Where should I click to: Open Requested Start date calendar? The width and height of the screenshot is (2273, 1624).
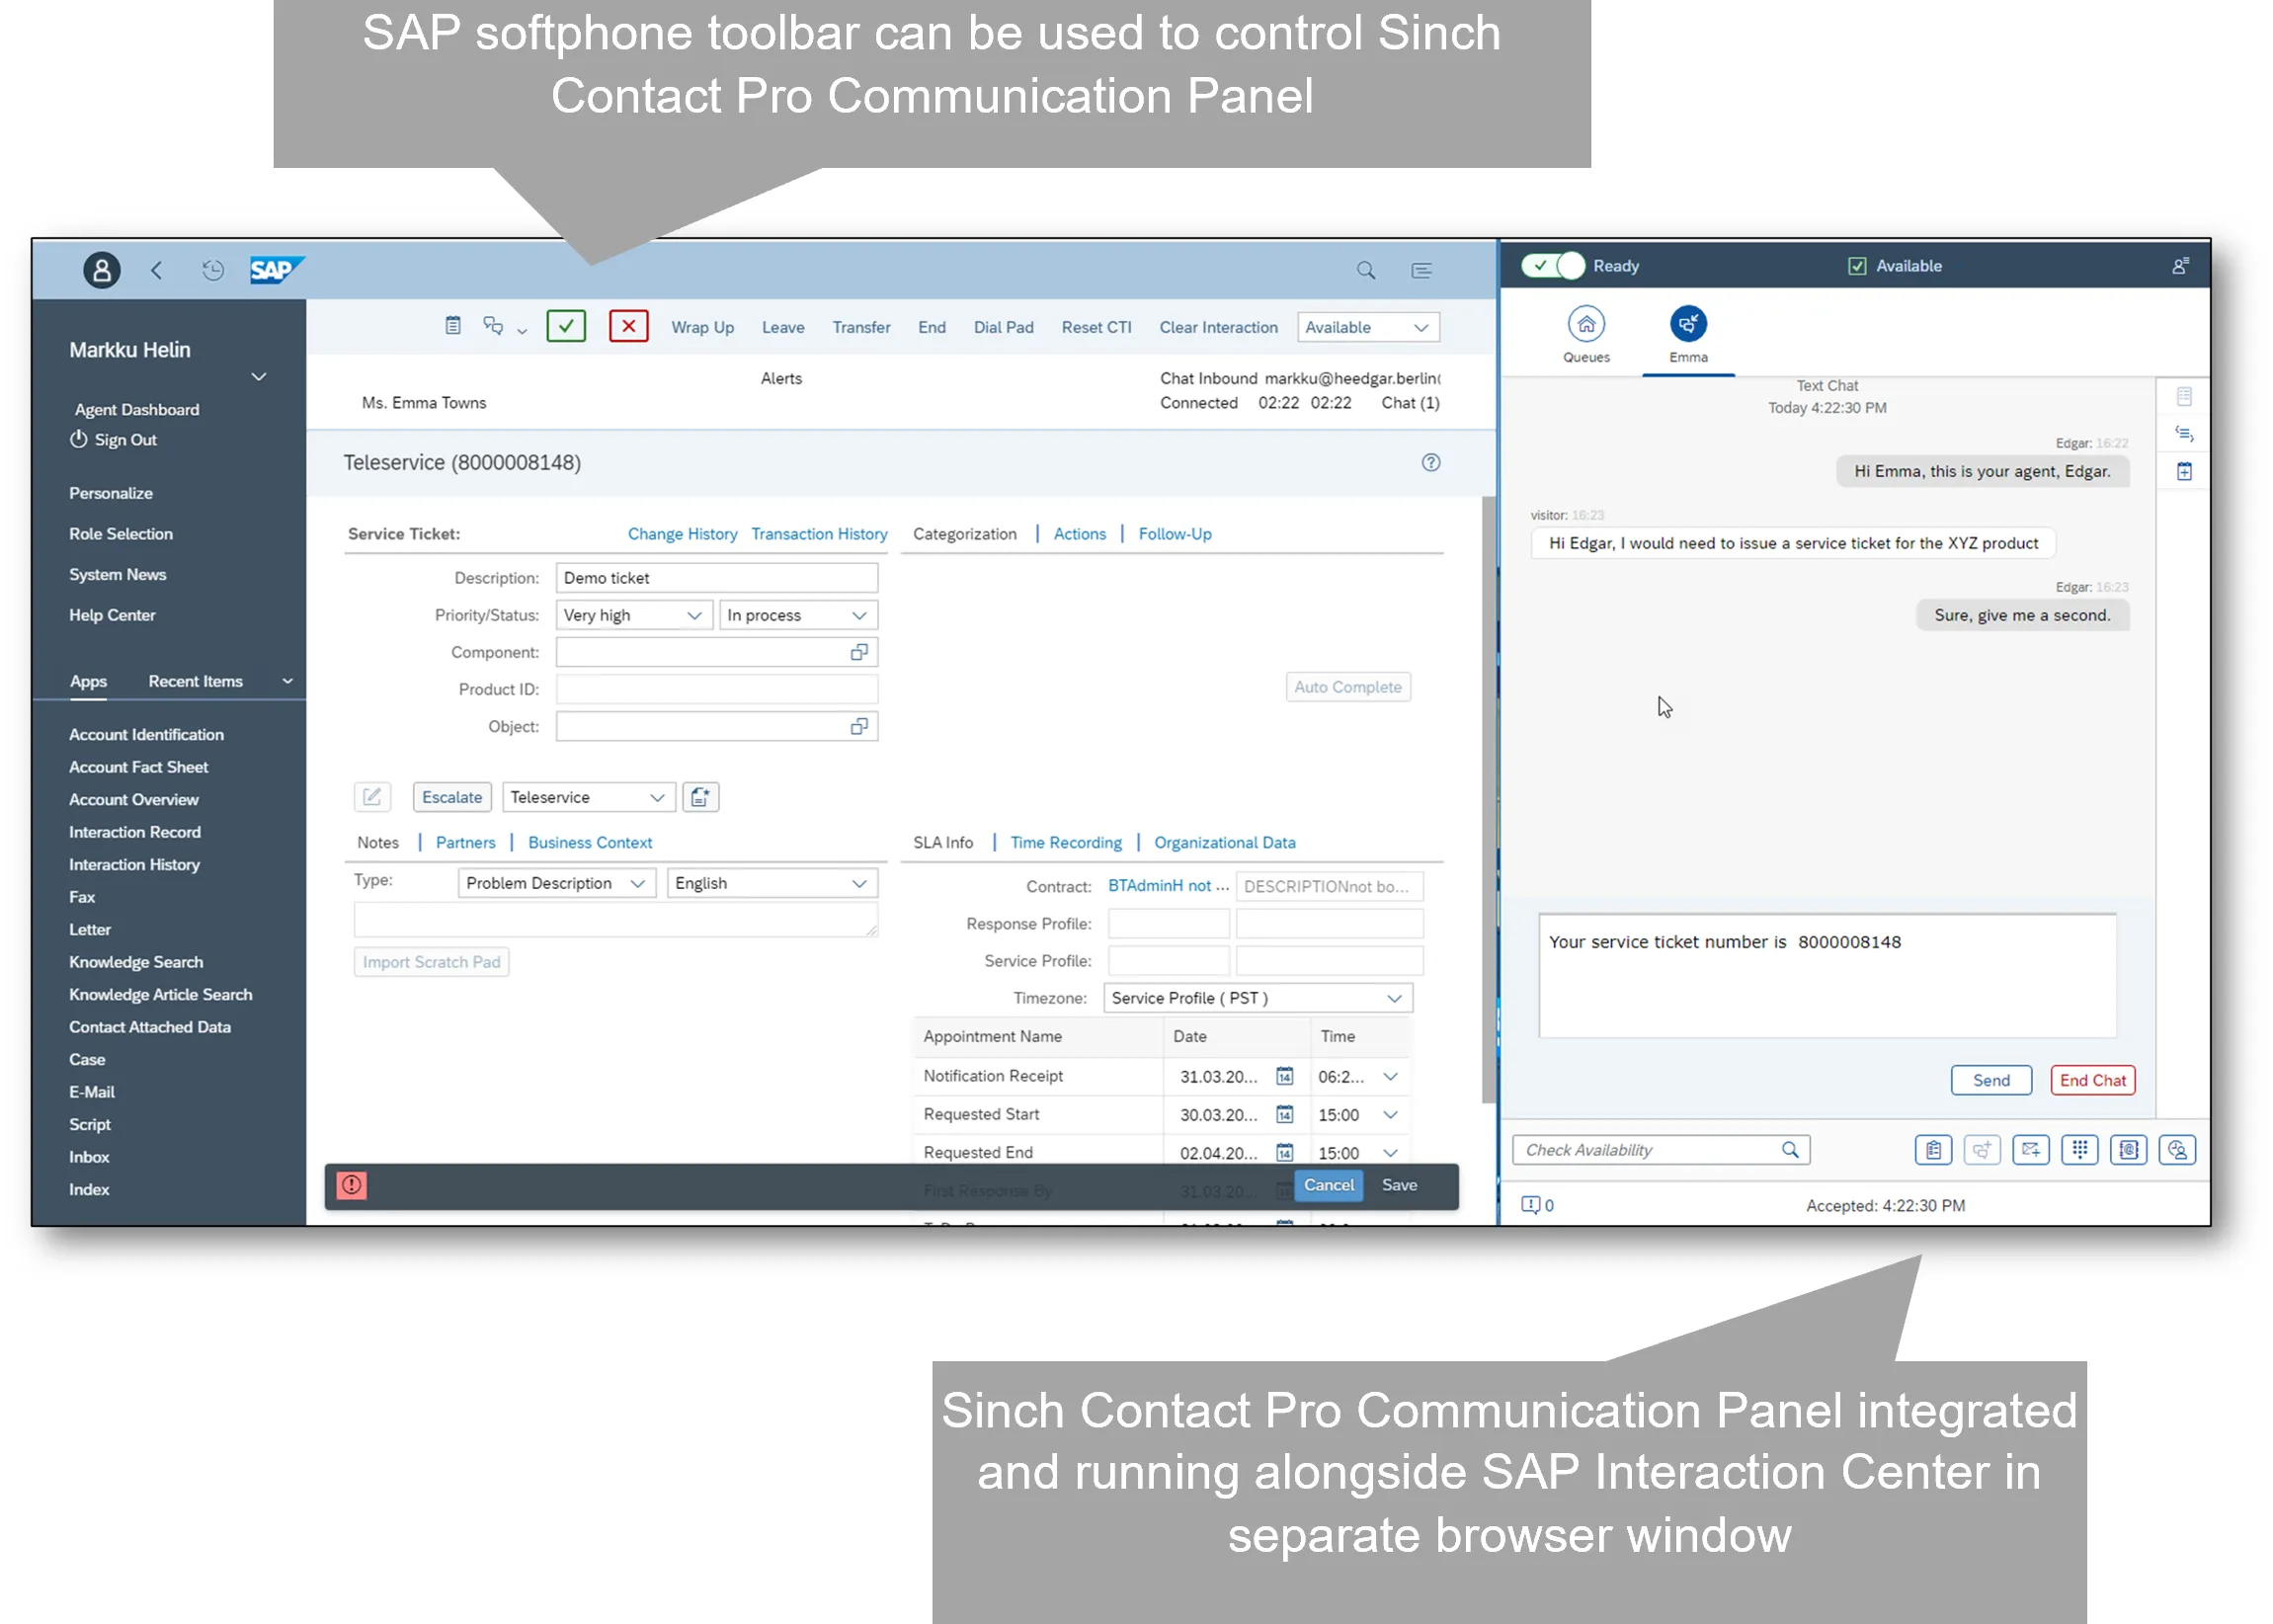coord(1285,1114)
